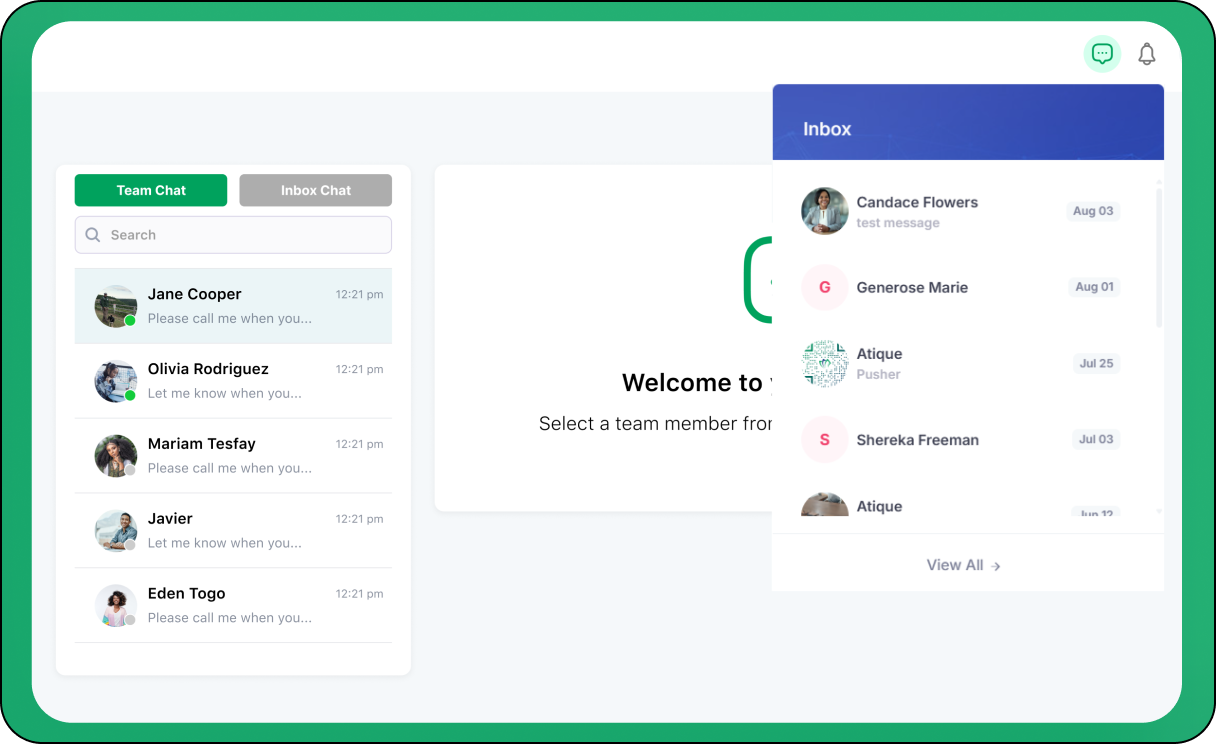Click Candace Flowers' avatar in Inbox
Screen dimensions: 1216x744
click(825, 211)
